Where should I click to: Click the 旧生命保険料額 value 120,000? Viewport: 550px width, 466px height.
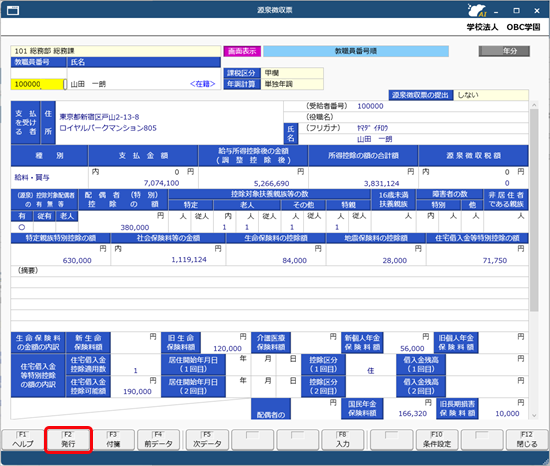(227, 349)
